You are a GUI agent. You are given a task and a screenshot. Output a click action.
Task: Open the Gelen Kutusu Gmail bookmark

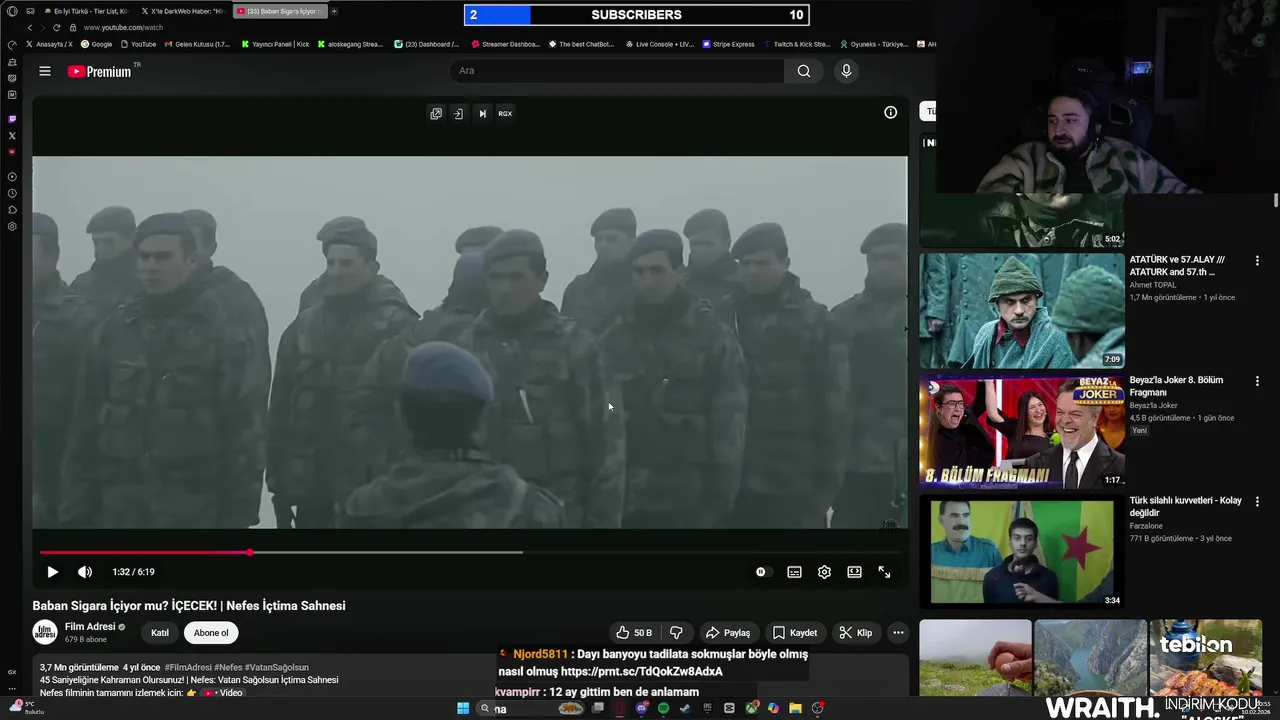[196, 44]
